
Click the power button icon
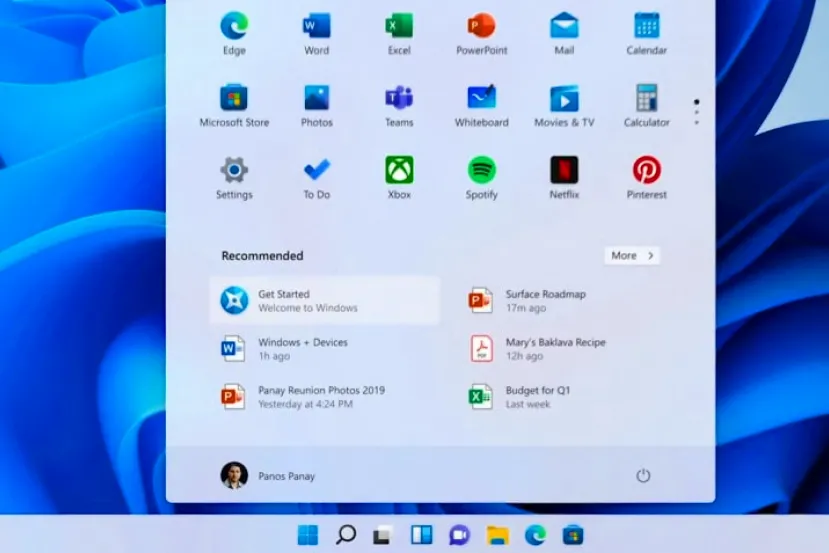click(x=643, y=475)
